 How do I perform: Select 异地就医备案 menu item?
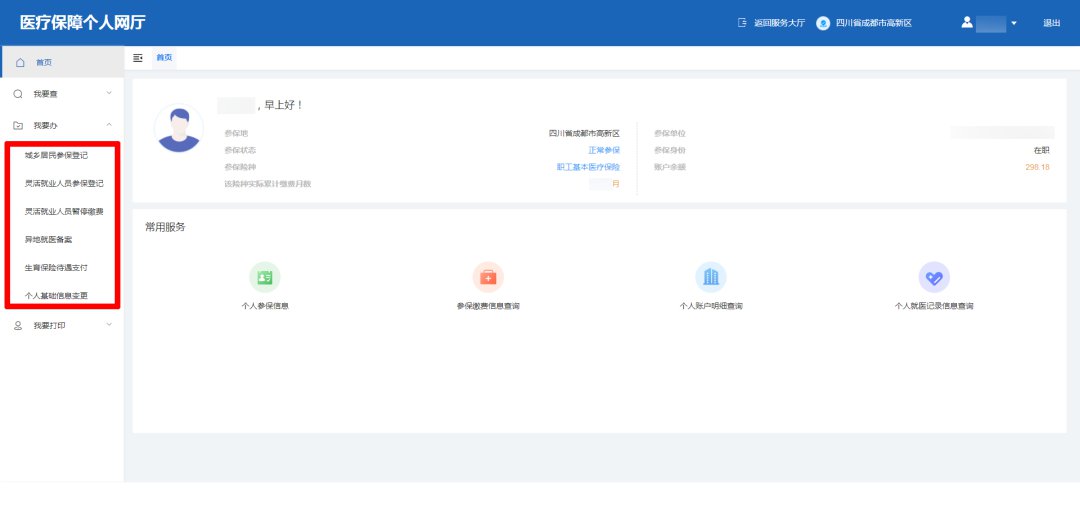[x=48, y=240]
